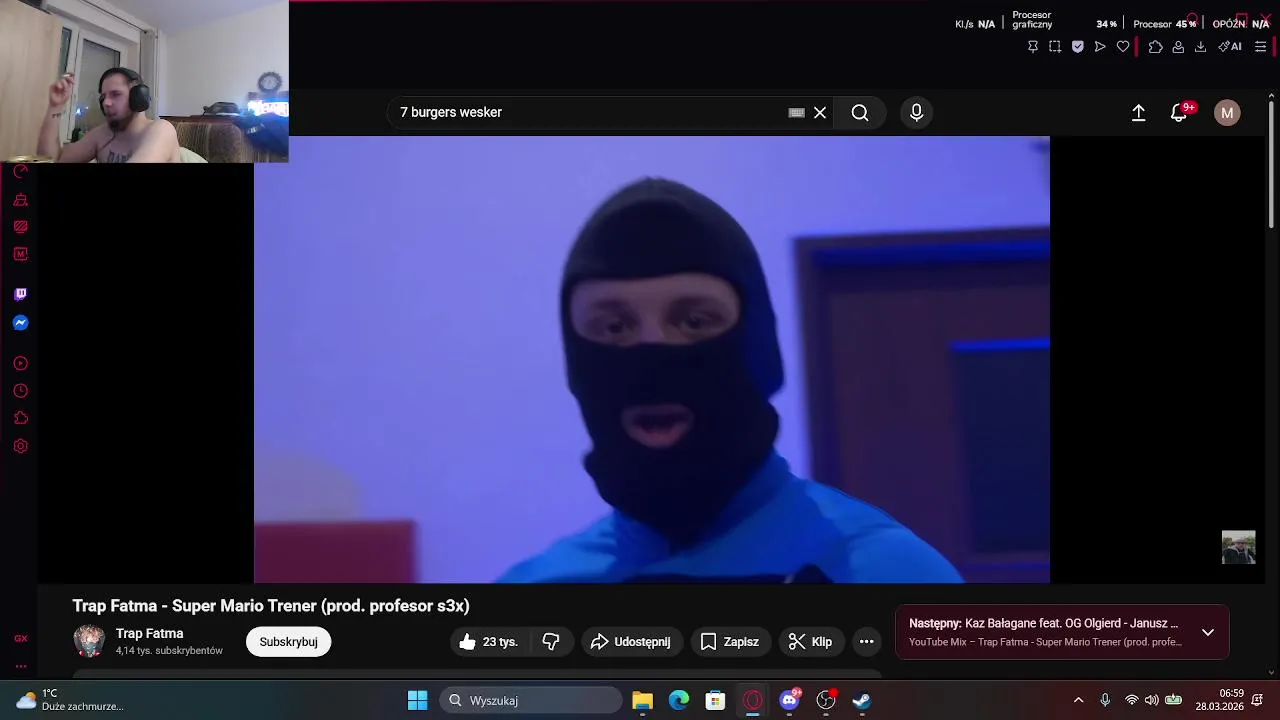Open OBS Studio from the taskbar
Viewport: 1280px width, 720px height.
[x=826, y=700]
